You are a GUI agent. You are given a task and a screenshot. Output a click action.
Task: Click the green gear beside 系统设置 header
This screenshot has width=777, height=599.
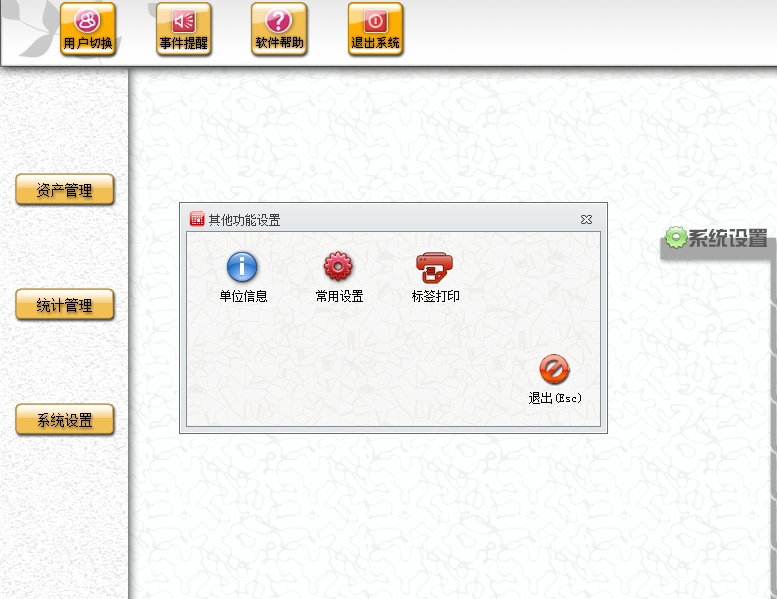tap(676, 237)
